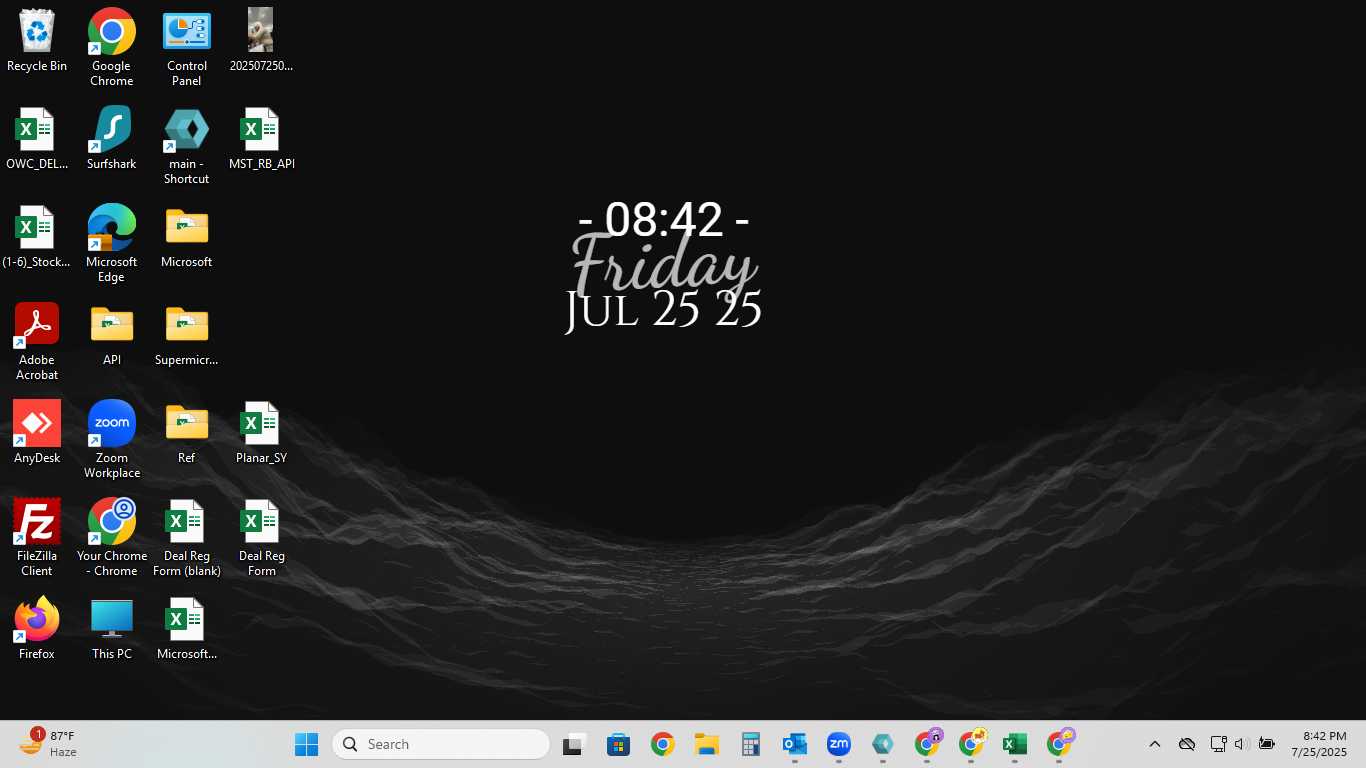
Task: Open Calculator from the taskbar
Action: click(x=750, y=744)
